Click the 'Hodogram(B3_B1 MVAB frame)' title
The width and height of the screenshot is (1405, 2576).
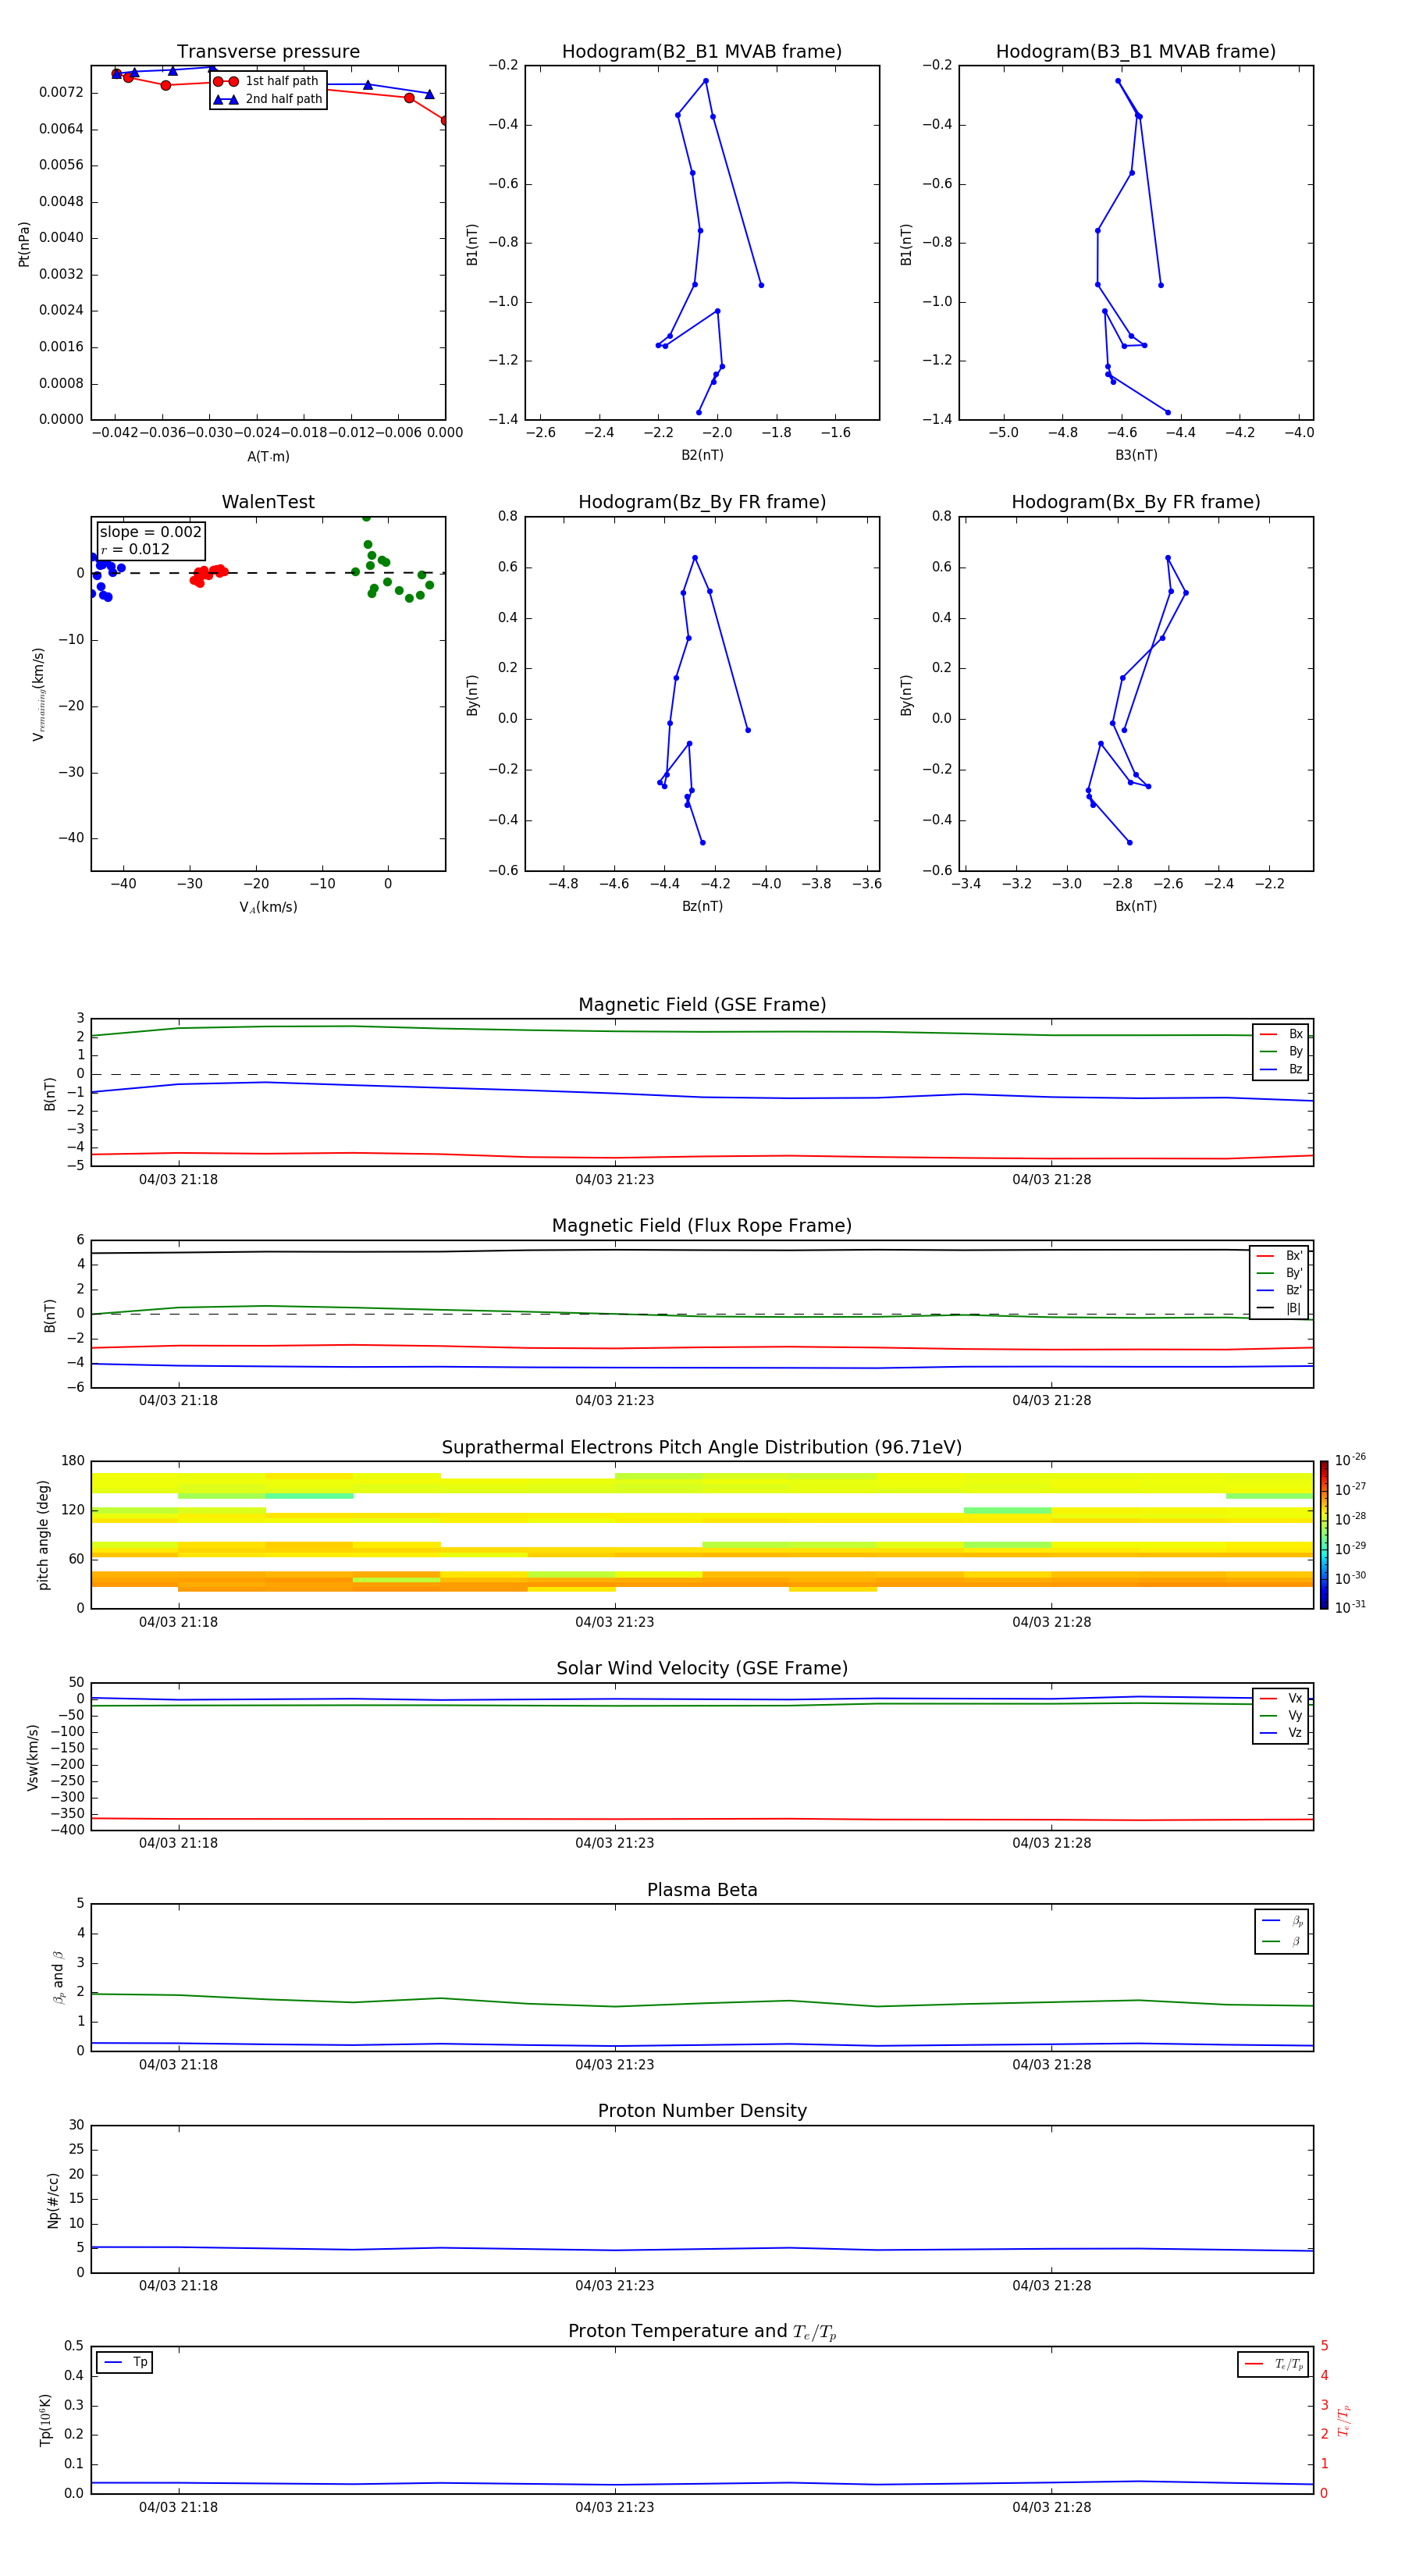pos(1136,52)
